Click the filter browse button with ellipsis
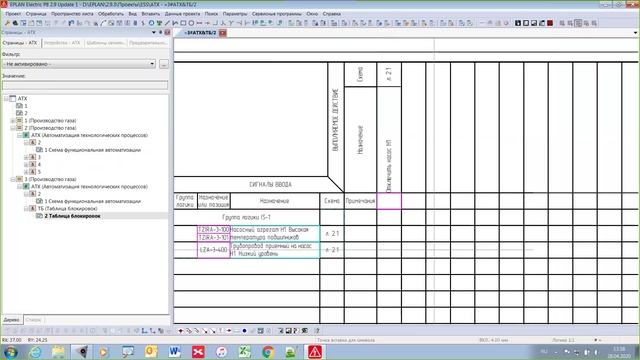Image resolution: width=640 pixels, height=360 pixels. tap(164, 64)
